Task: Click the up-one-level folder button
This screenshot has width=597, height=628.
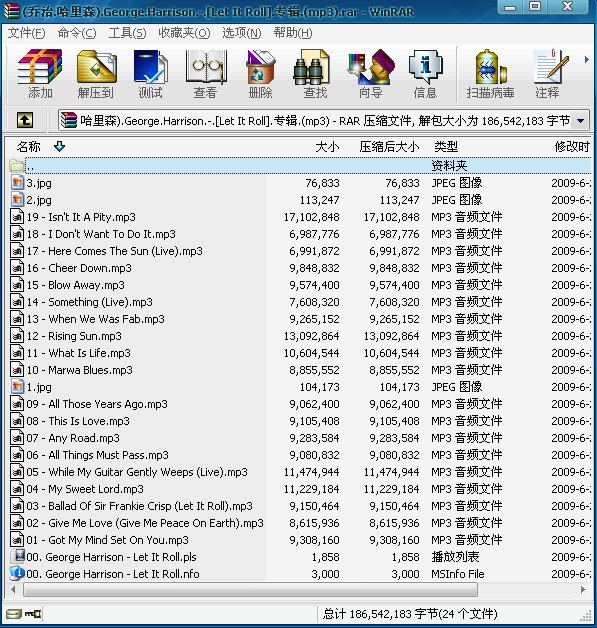Action: [25, 120]
